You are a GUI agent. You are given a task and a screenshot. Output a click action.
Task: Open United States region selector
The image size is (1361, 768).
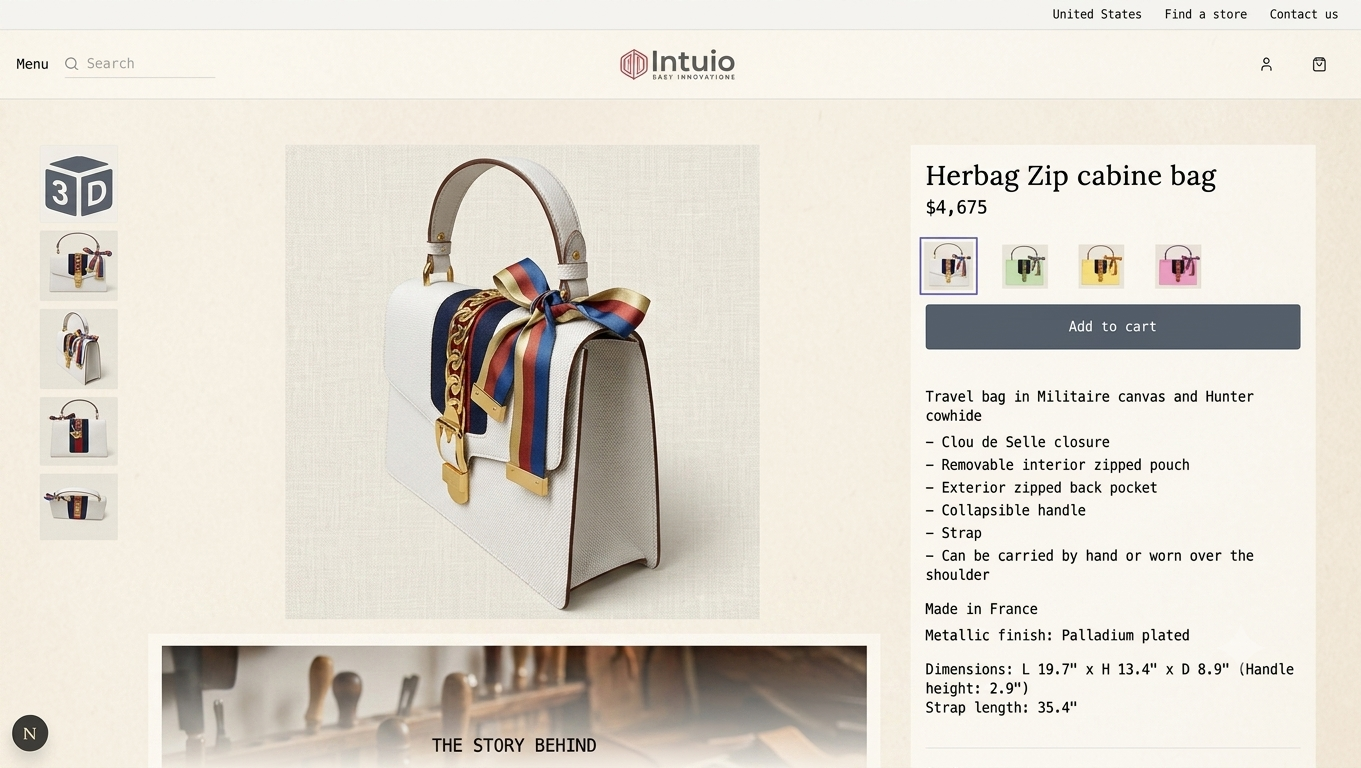point(1097,14)
